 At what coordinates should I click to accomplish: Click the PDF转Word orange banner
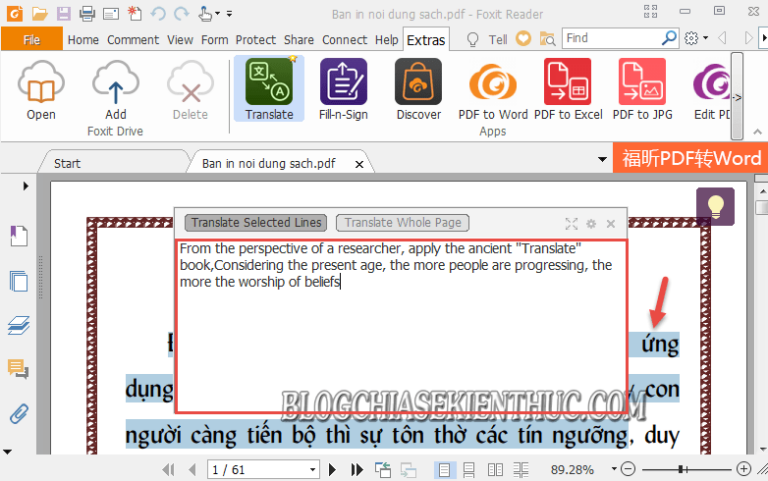691,158
